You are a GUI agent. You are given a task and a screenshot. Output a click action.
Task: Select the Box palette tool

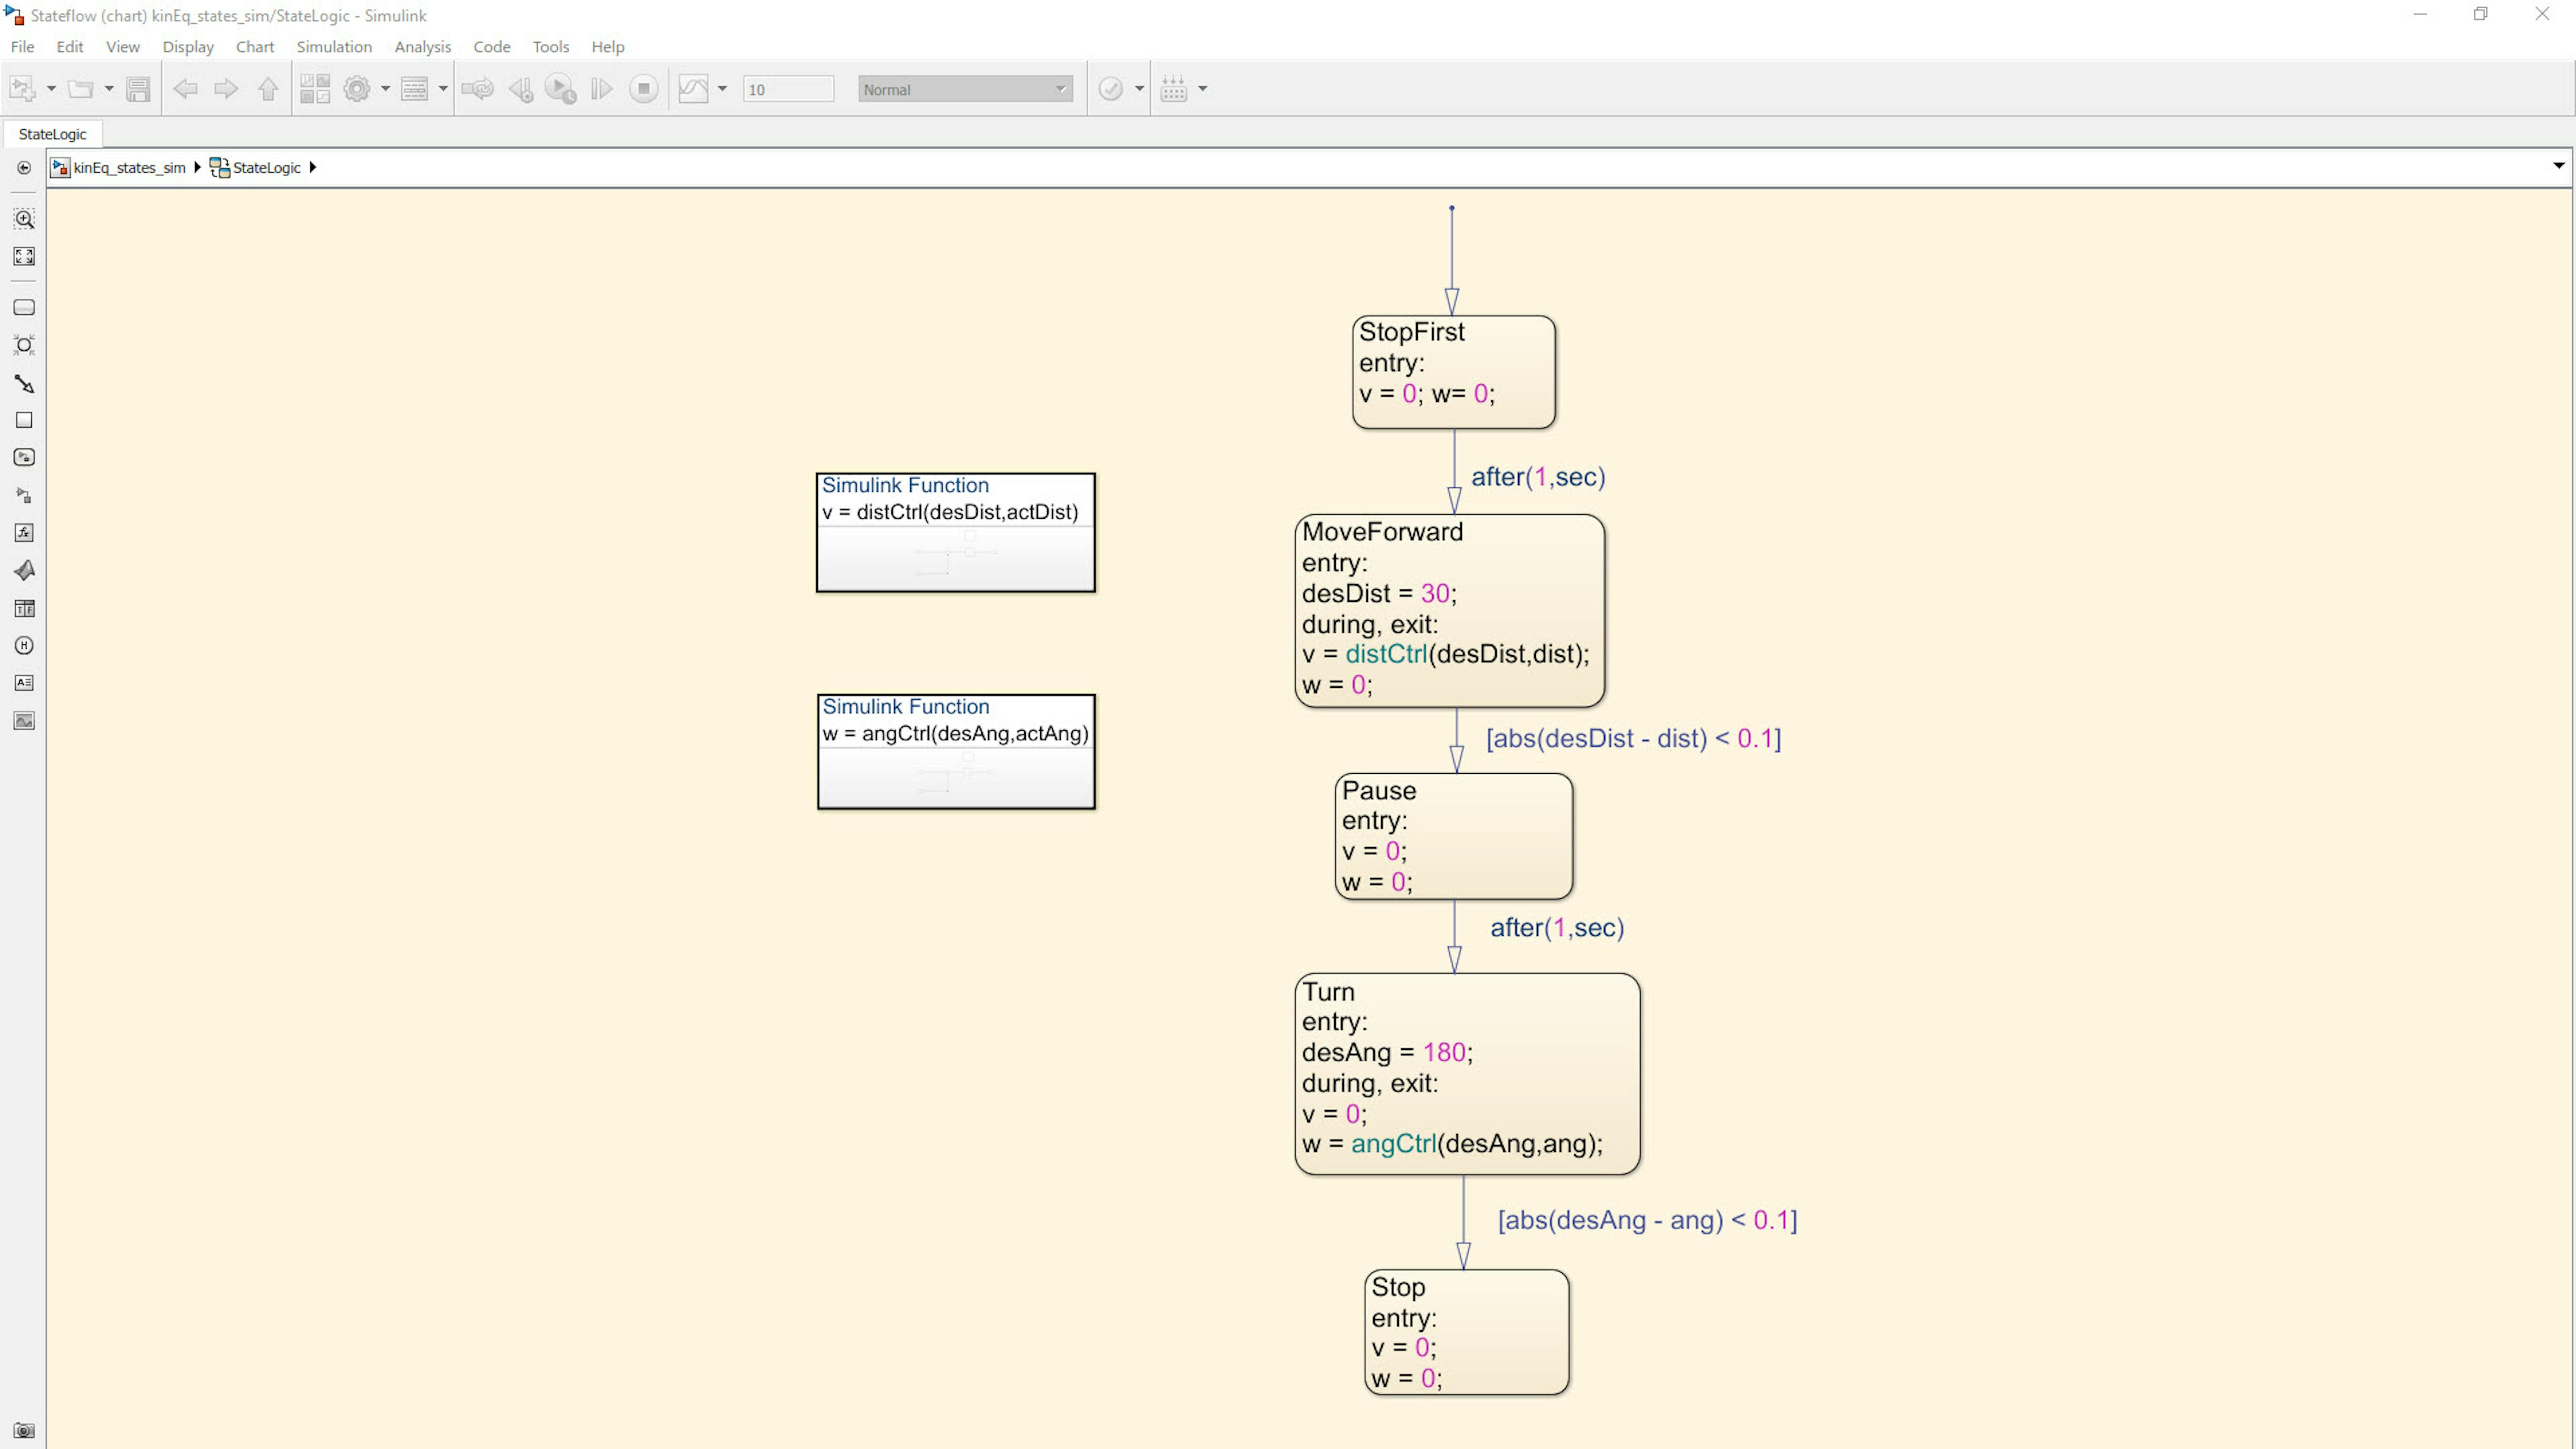coord(24,420)
